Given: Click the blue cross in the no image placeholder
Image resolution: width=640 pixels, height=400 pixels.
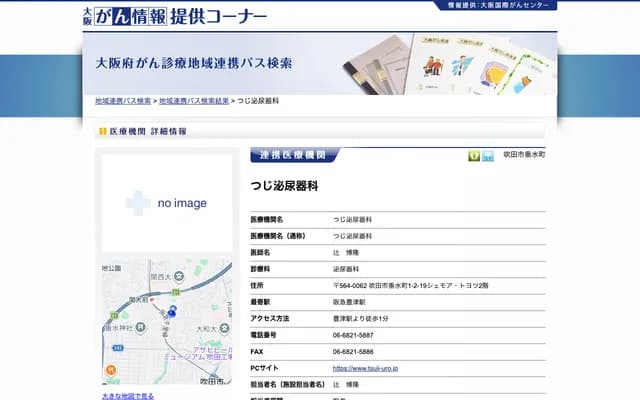Looking at the screenshot, I should point(138,203).
